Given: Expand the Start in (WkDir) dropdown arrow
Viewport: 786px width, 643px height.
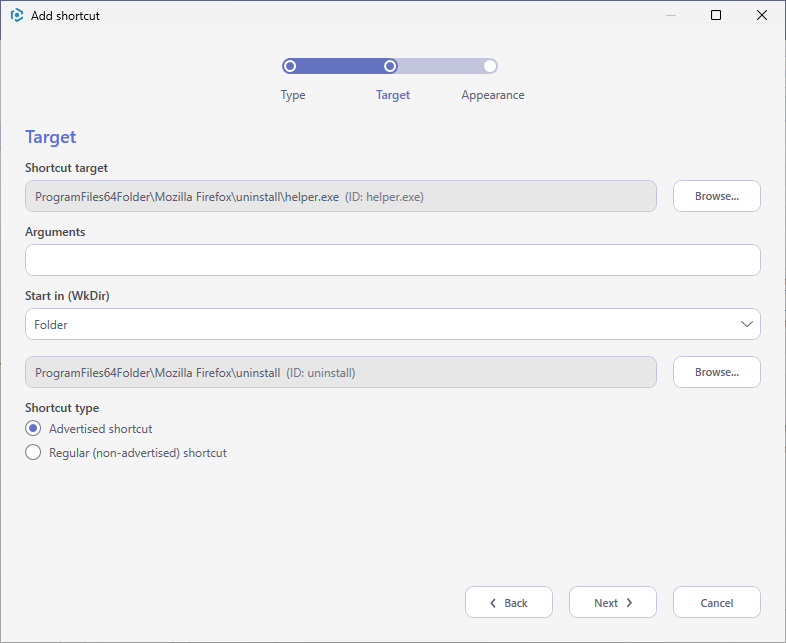Looking at the screenshot, I should [746, 324].
